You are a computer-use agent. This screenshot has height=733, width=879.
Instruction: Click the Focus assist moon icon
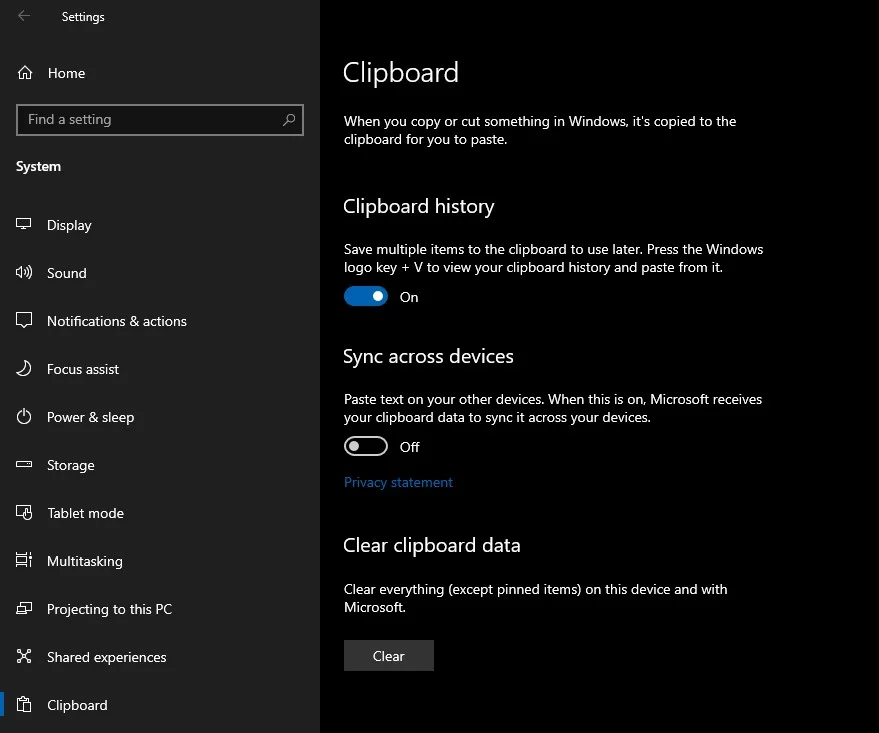[x=24, y=368]
